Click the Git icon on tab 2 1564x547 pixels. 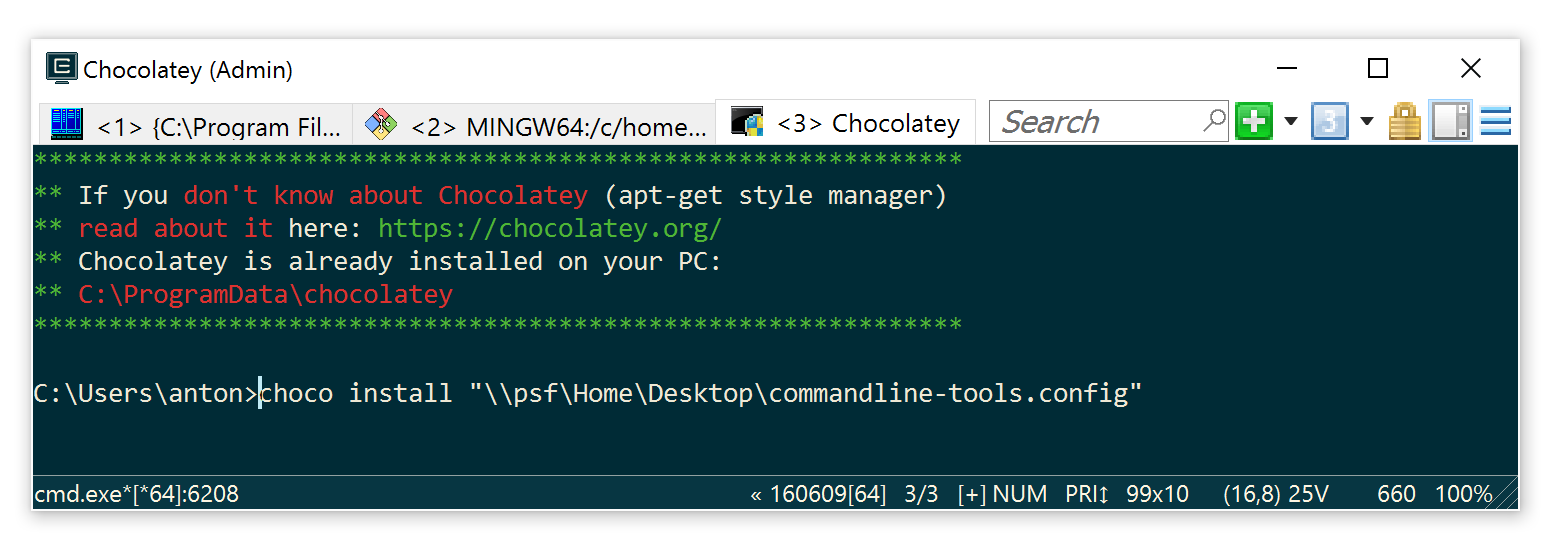tap(381, 124)
